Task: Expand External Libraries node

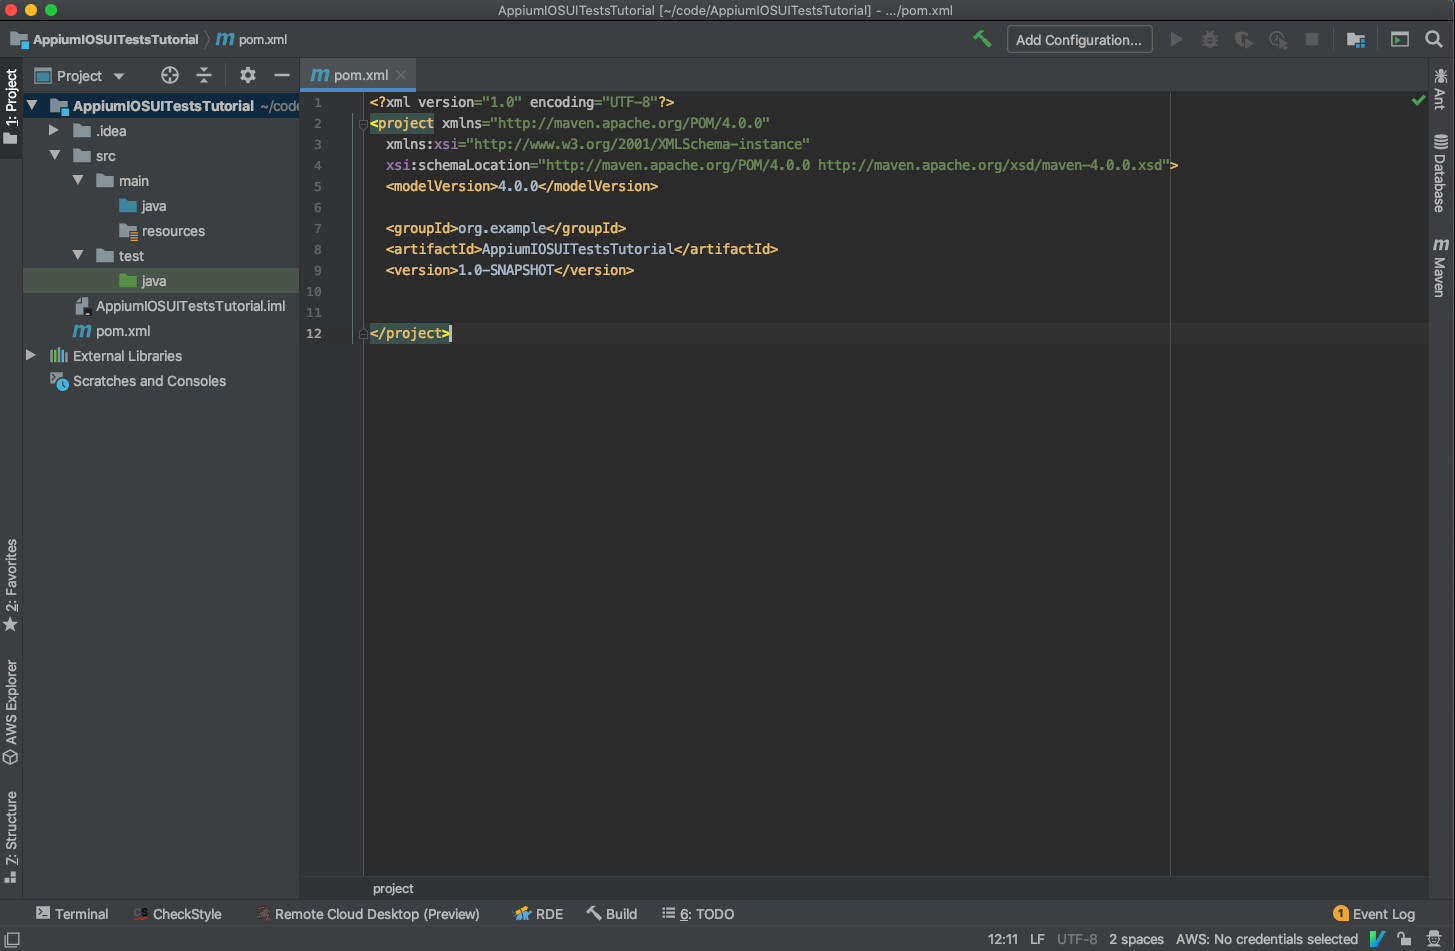Action: tap(31, 355)
